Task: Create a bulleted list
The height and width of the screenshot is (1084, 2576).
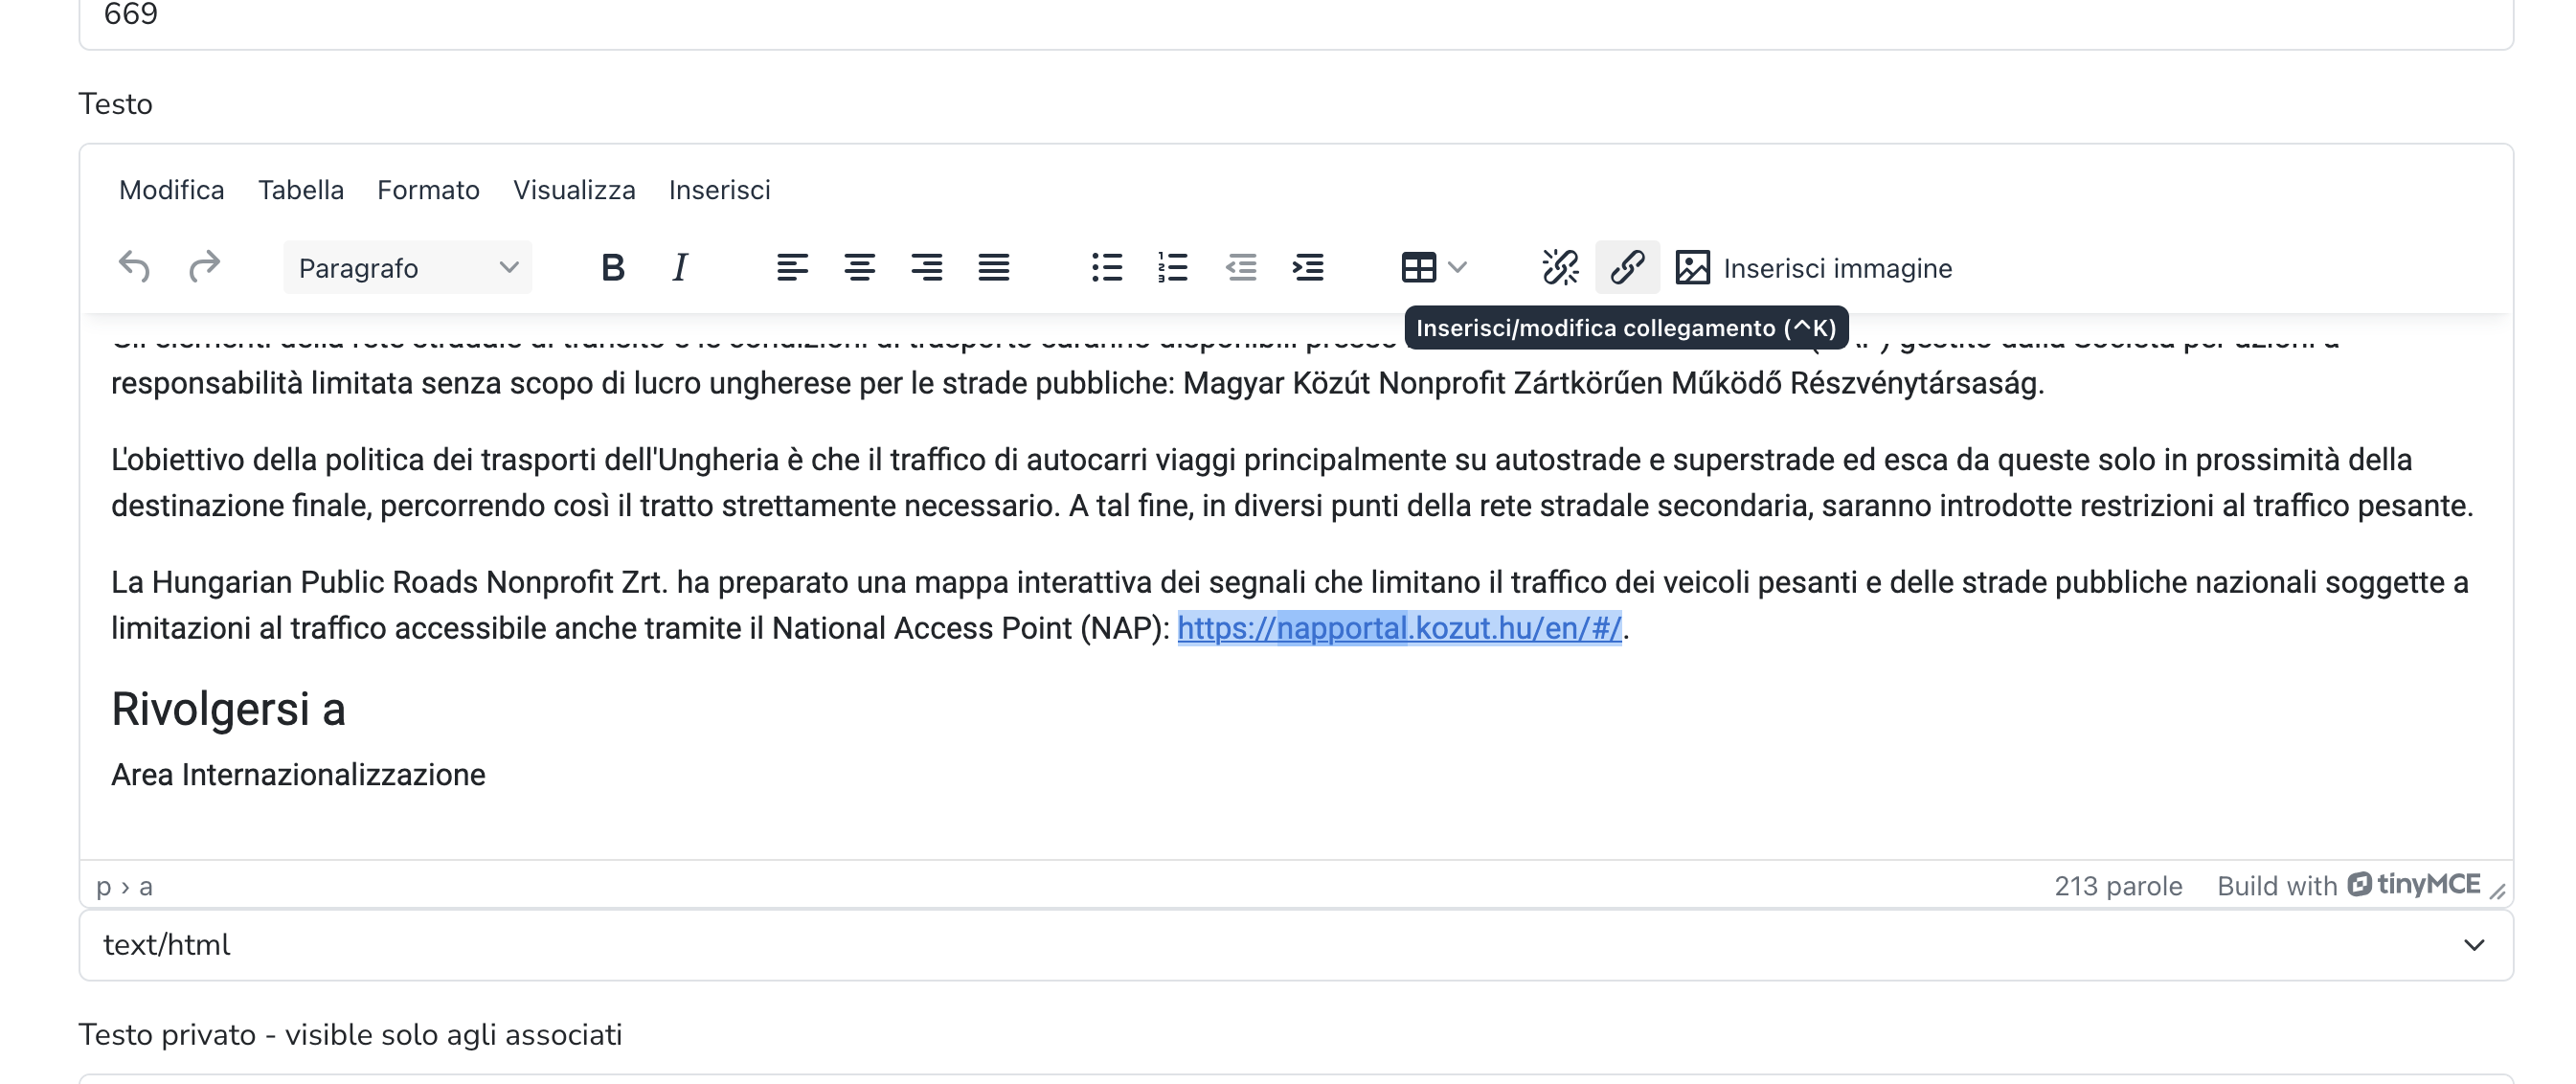Action: 1106,267
